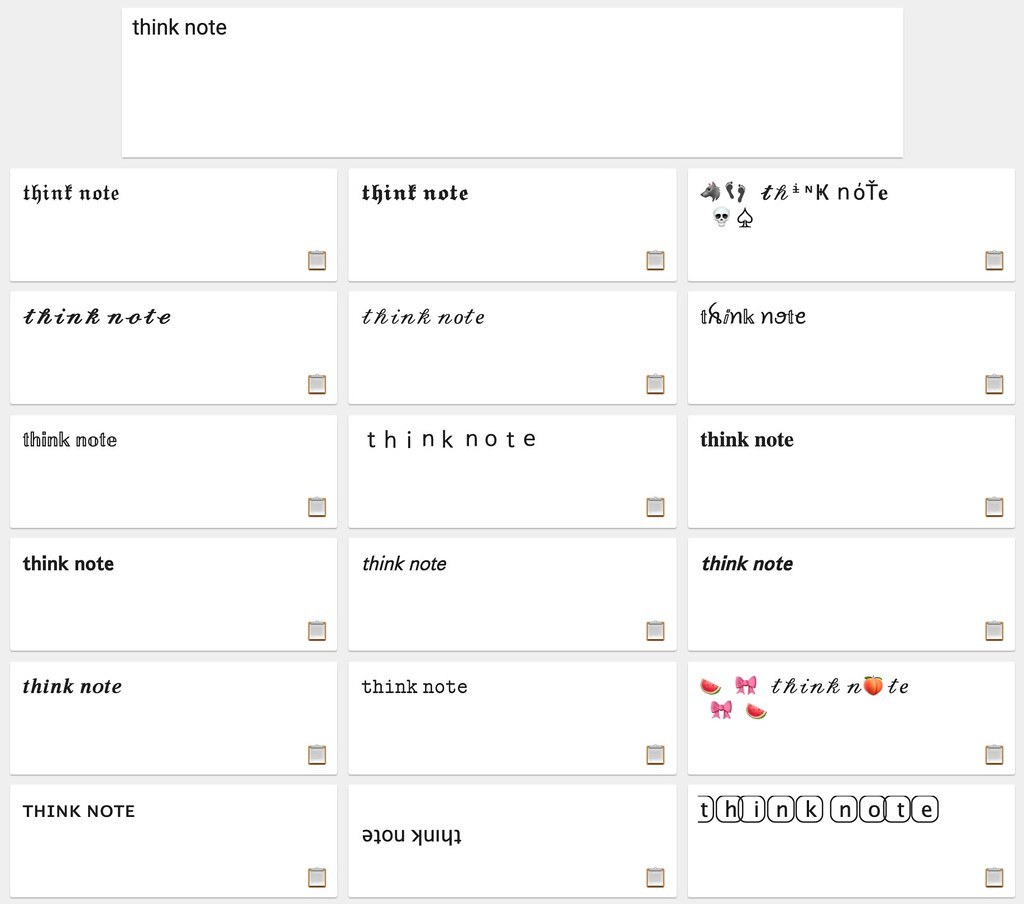1024x904 pixels.
Task: Copy the wide-spaced 'think note' style
Action: (655, 507)
